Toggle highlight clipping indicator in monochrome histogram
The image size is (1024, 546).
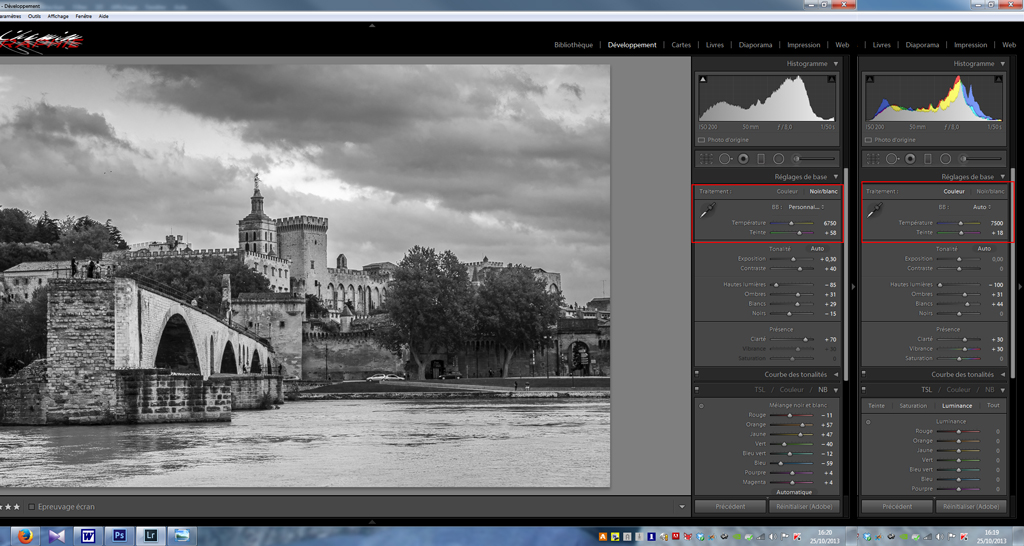831,79
